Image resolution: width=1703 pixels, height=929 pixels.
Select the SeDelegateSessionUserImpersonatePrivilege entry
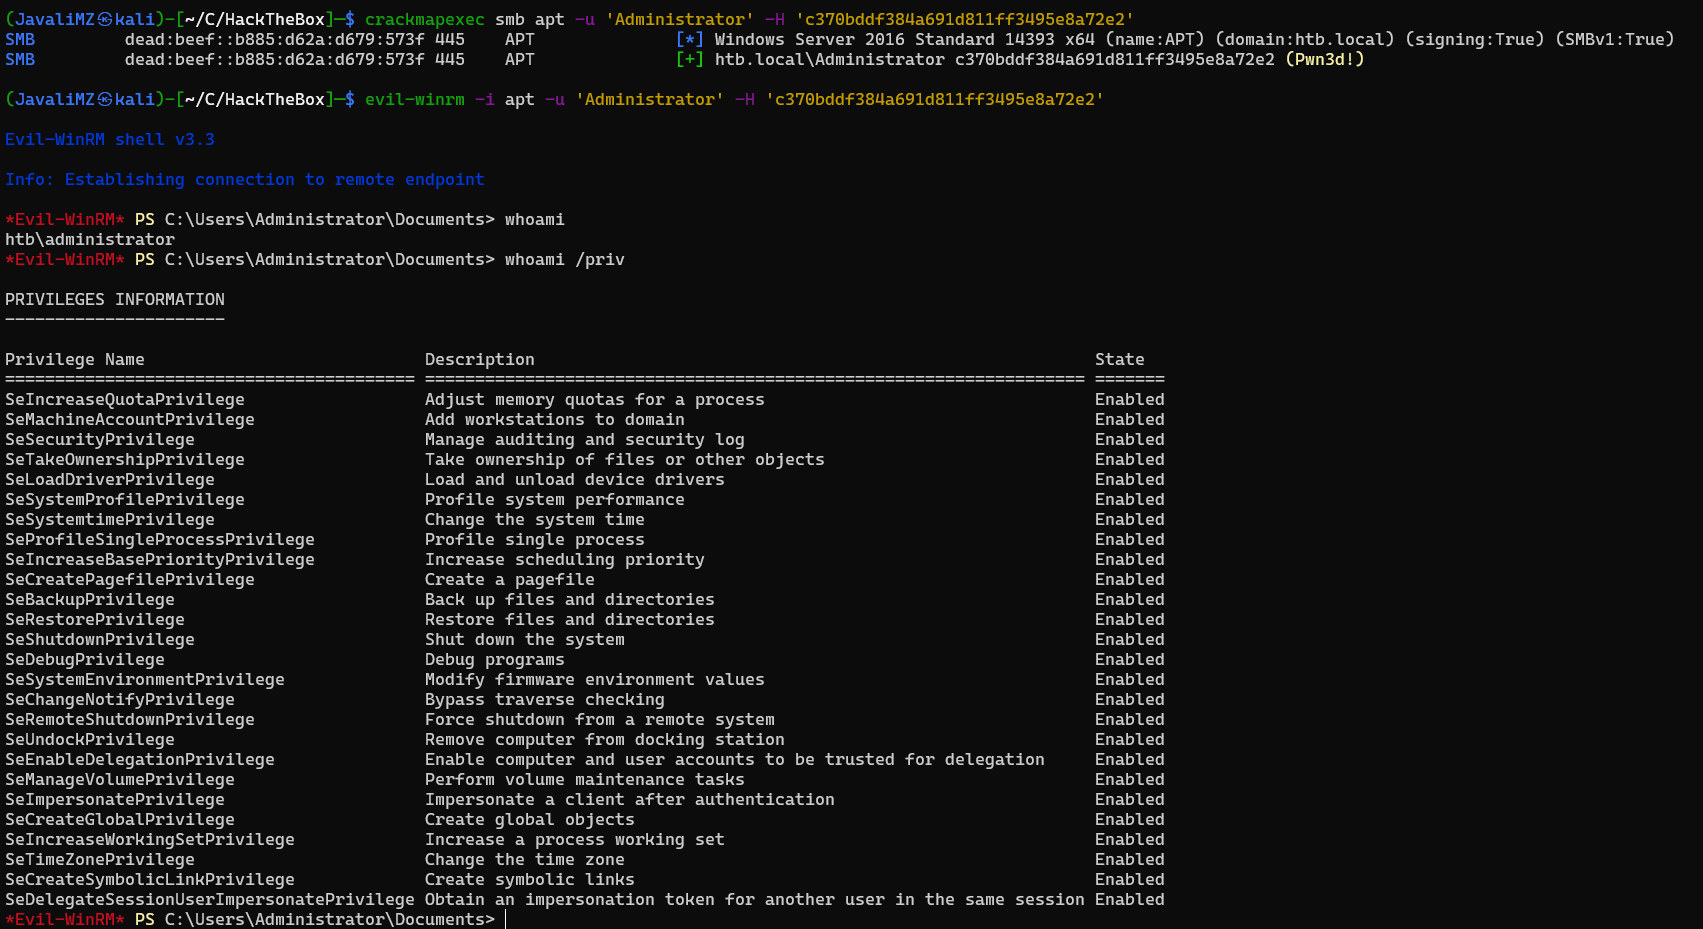tap(210, 899)
